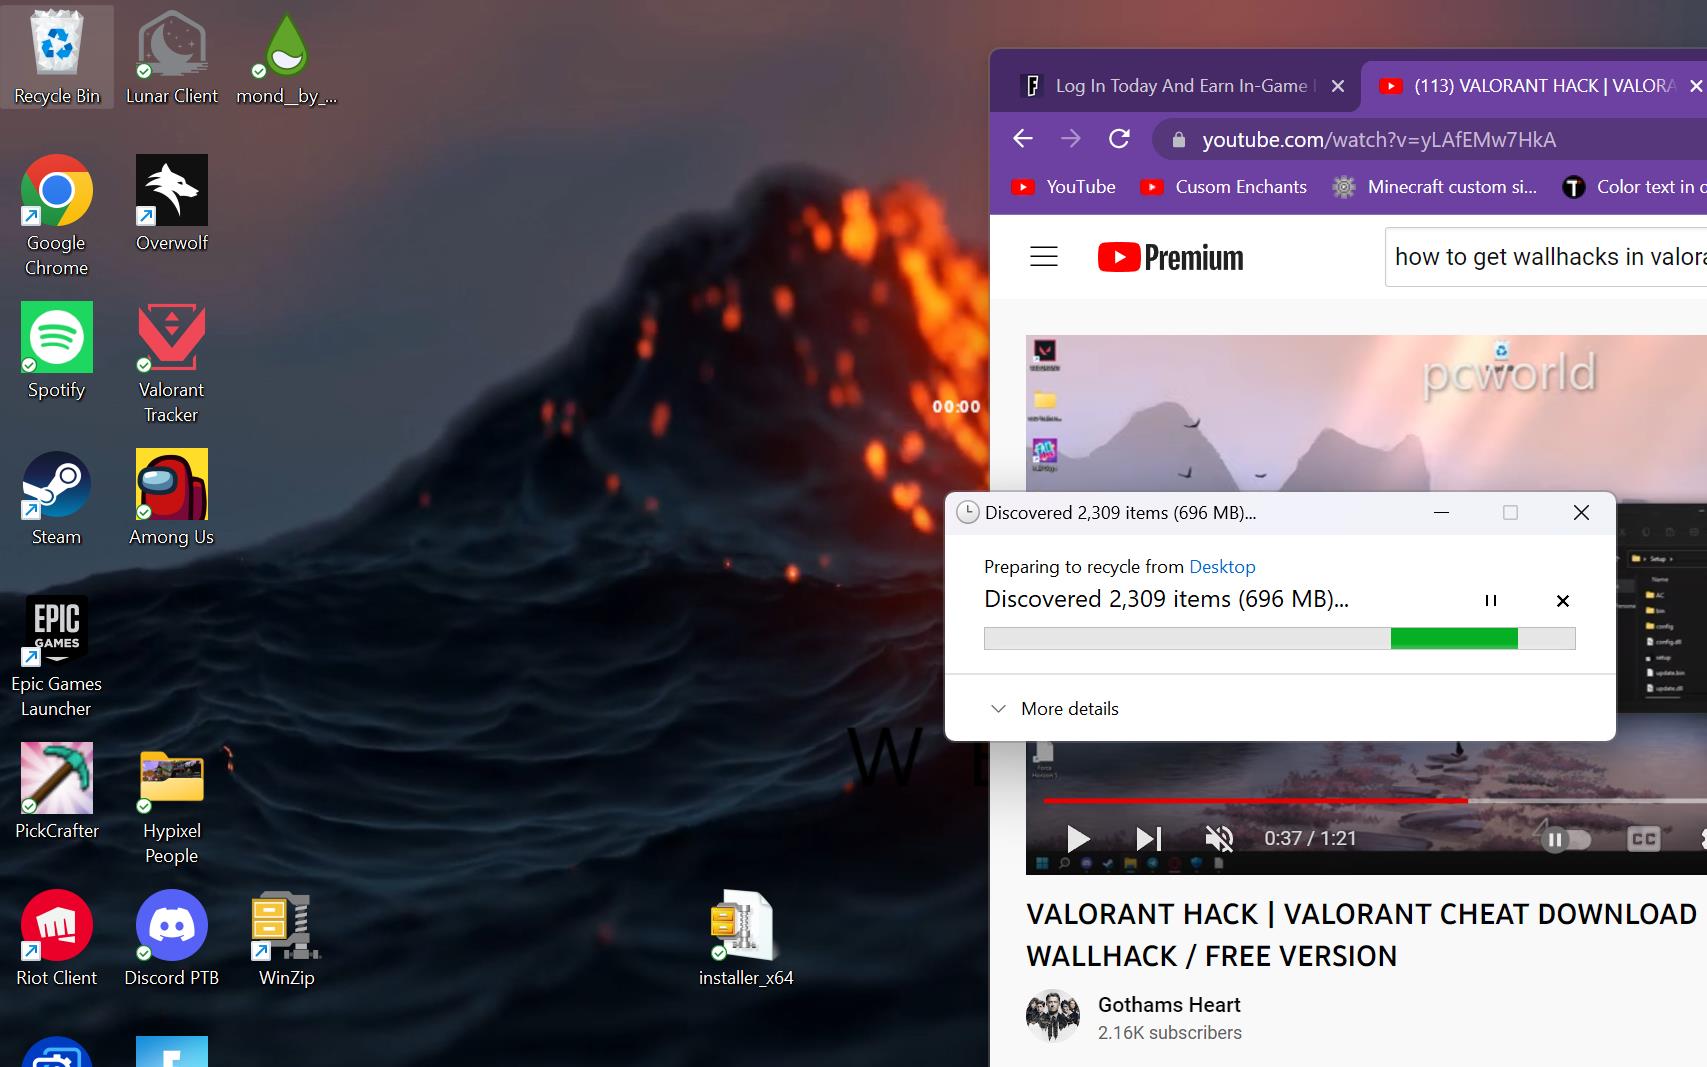This screenshot has height=1067, width=1707.
Task: Cancel the recycle operation with X
Action: tap(1562, 600)
